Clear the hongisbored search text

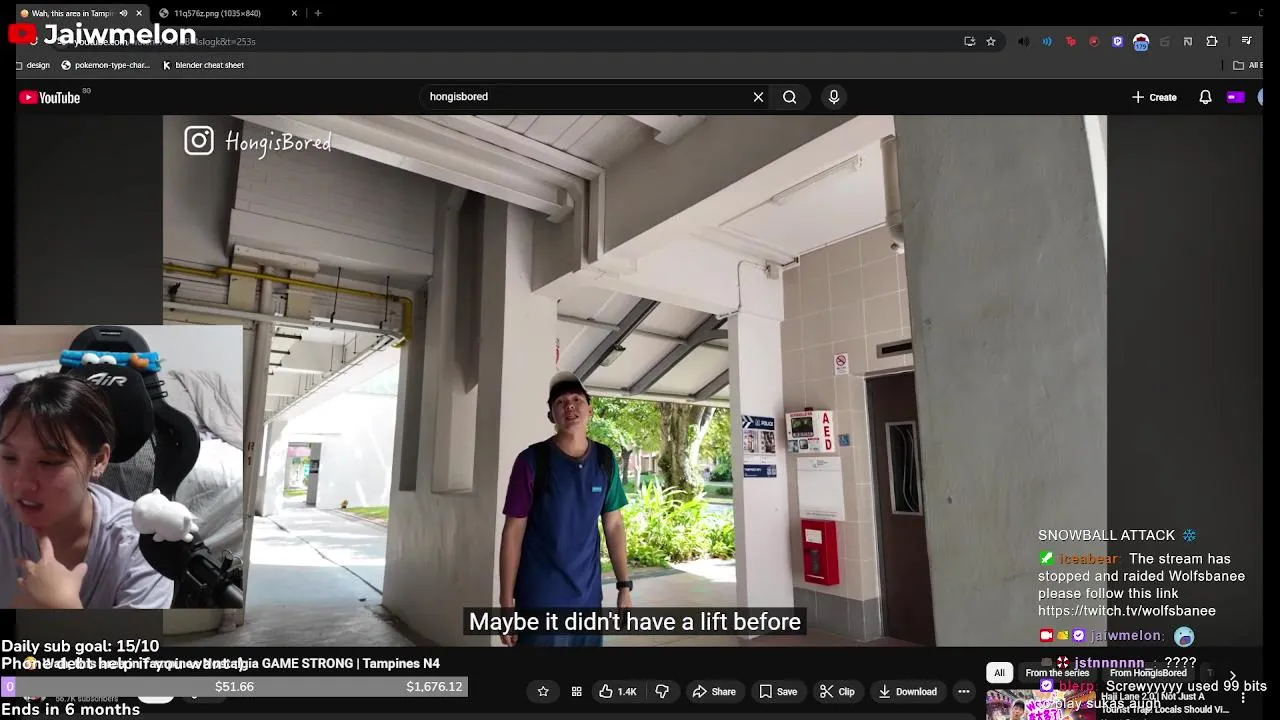click(x=758, y=97)
